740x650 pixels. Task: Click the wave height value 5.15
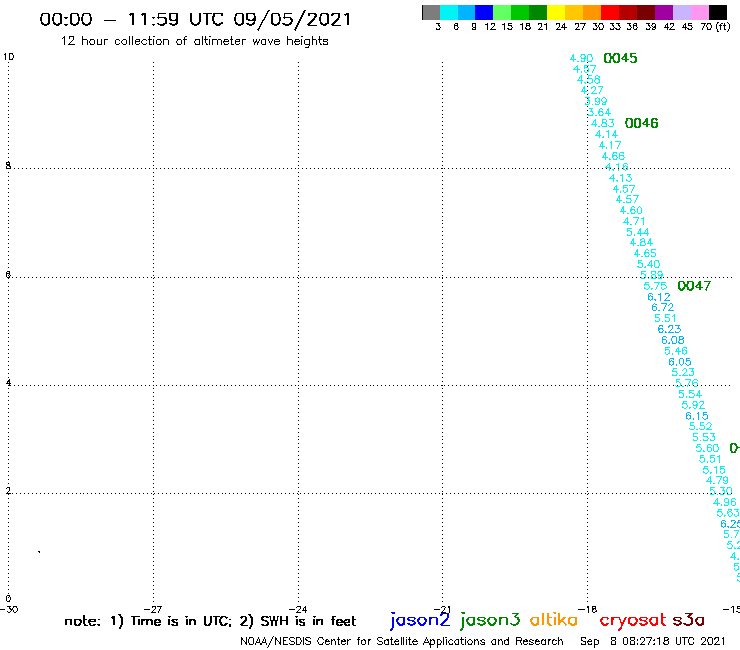[714, 470]
